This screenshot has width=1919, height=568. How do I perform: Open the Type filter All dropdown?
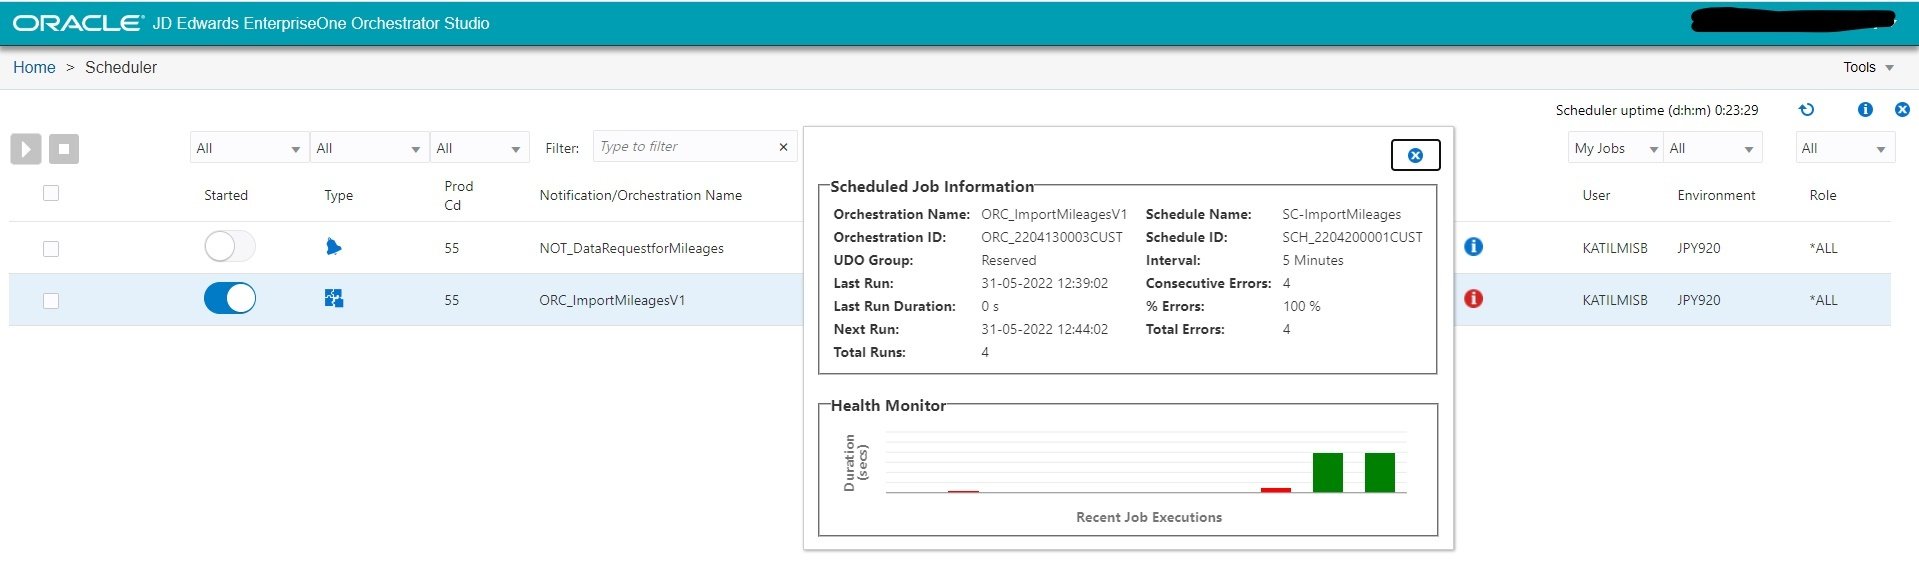(369, 148)
